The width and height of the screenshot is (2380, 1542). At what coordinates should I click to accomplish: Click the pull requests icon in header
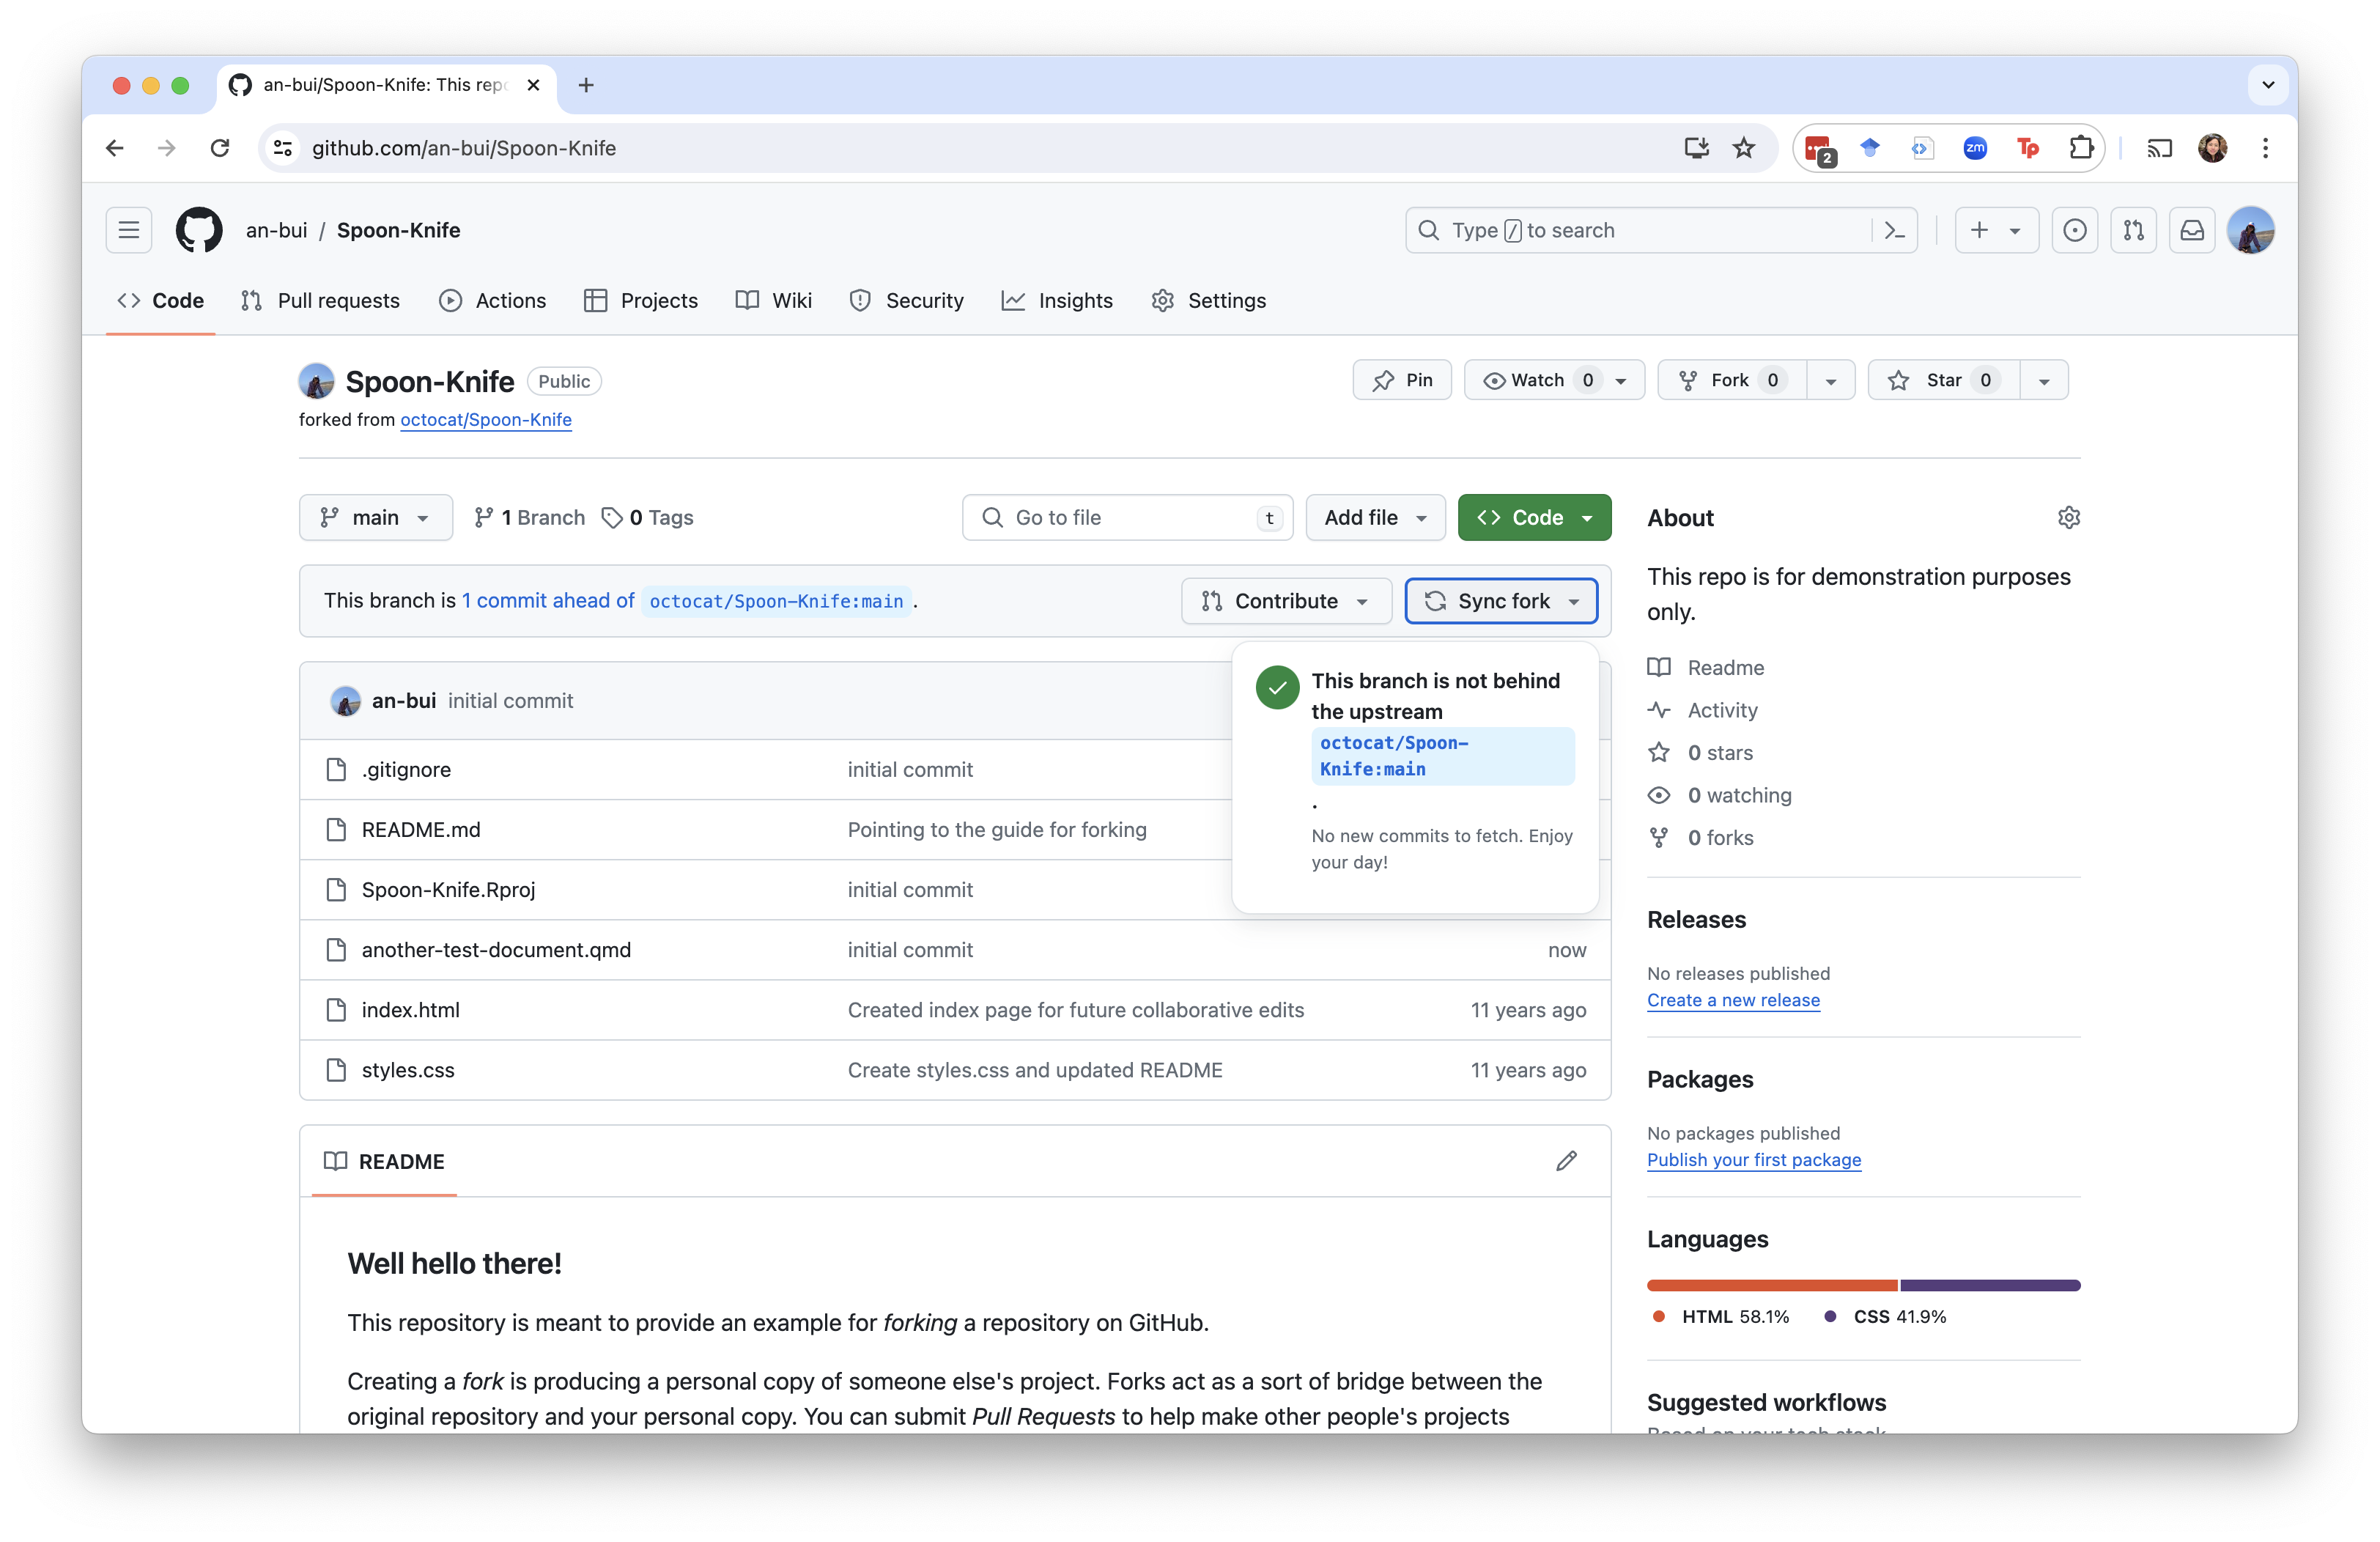(x=2133, y=230)
